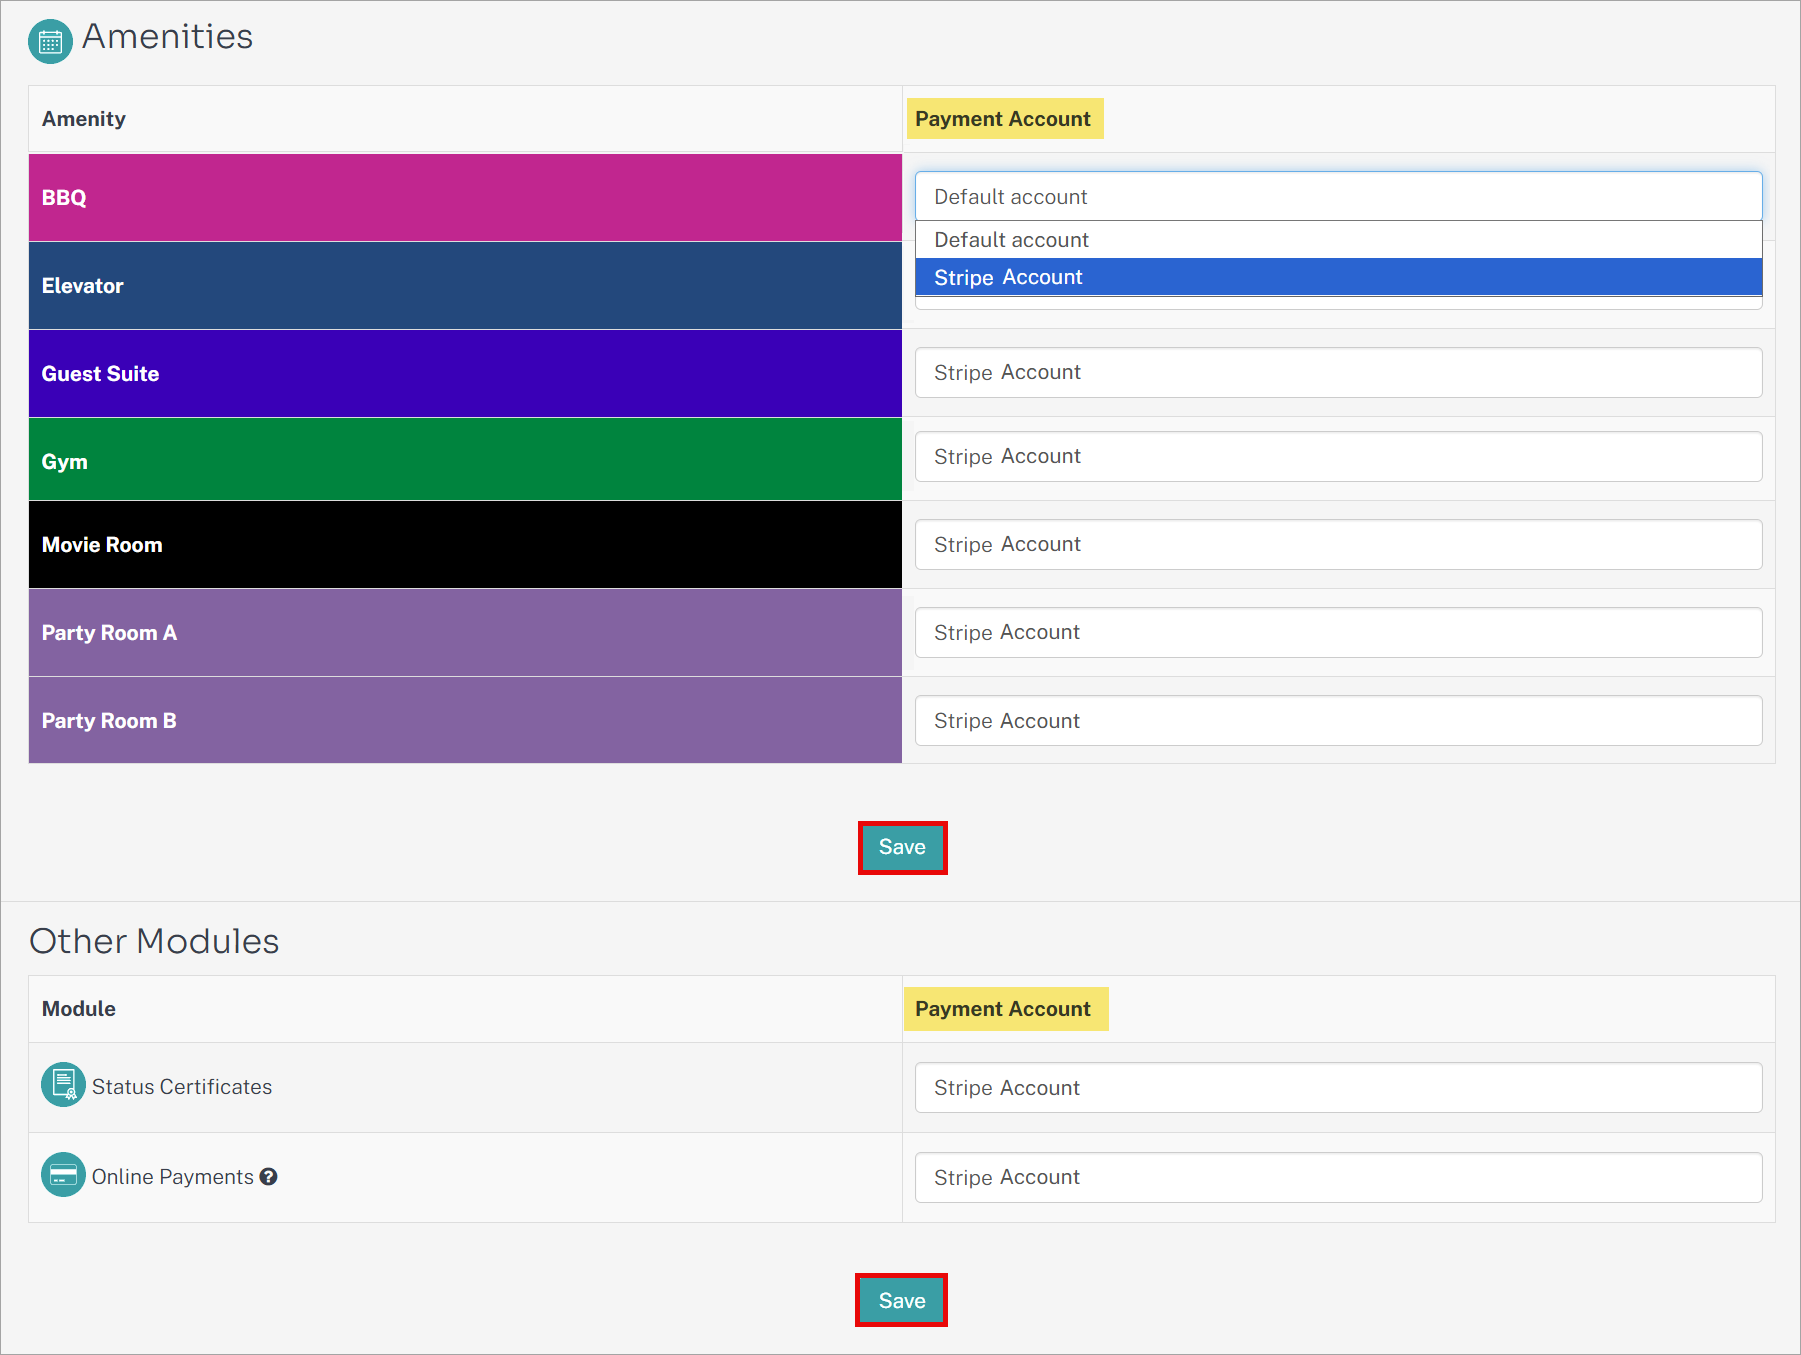Open the BBQ payment account dropdown

1338,196
